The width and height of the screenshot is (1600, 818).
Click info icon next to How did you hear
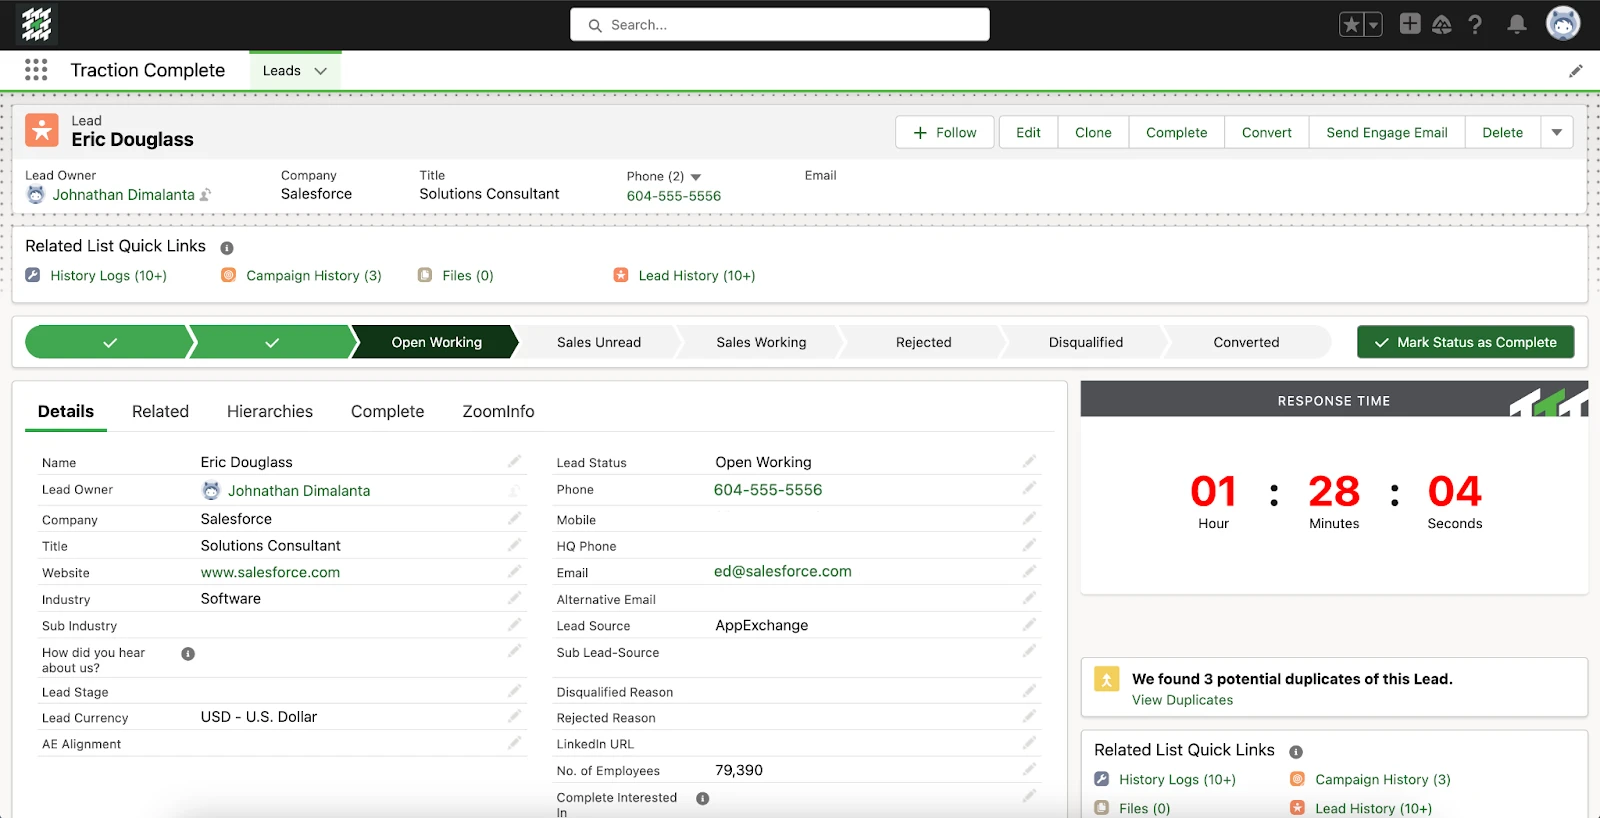click(x=188, y=654)
